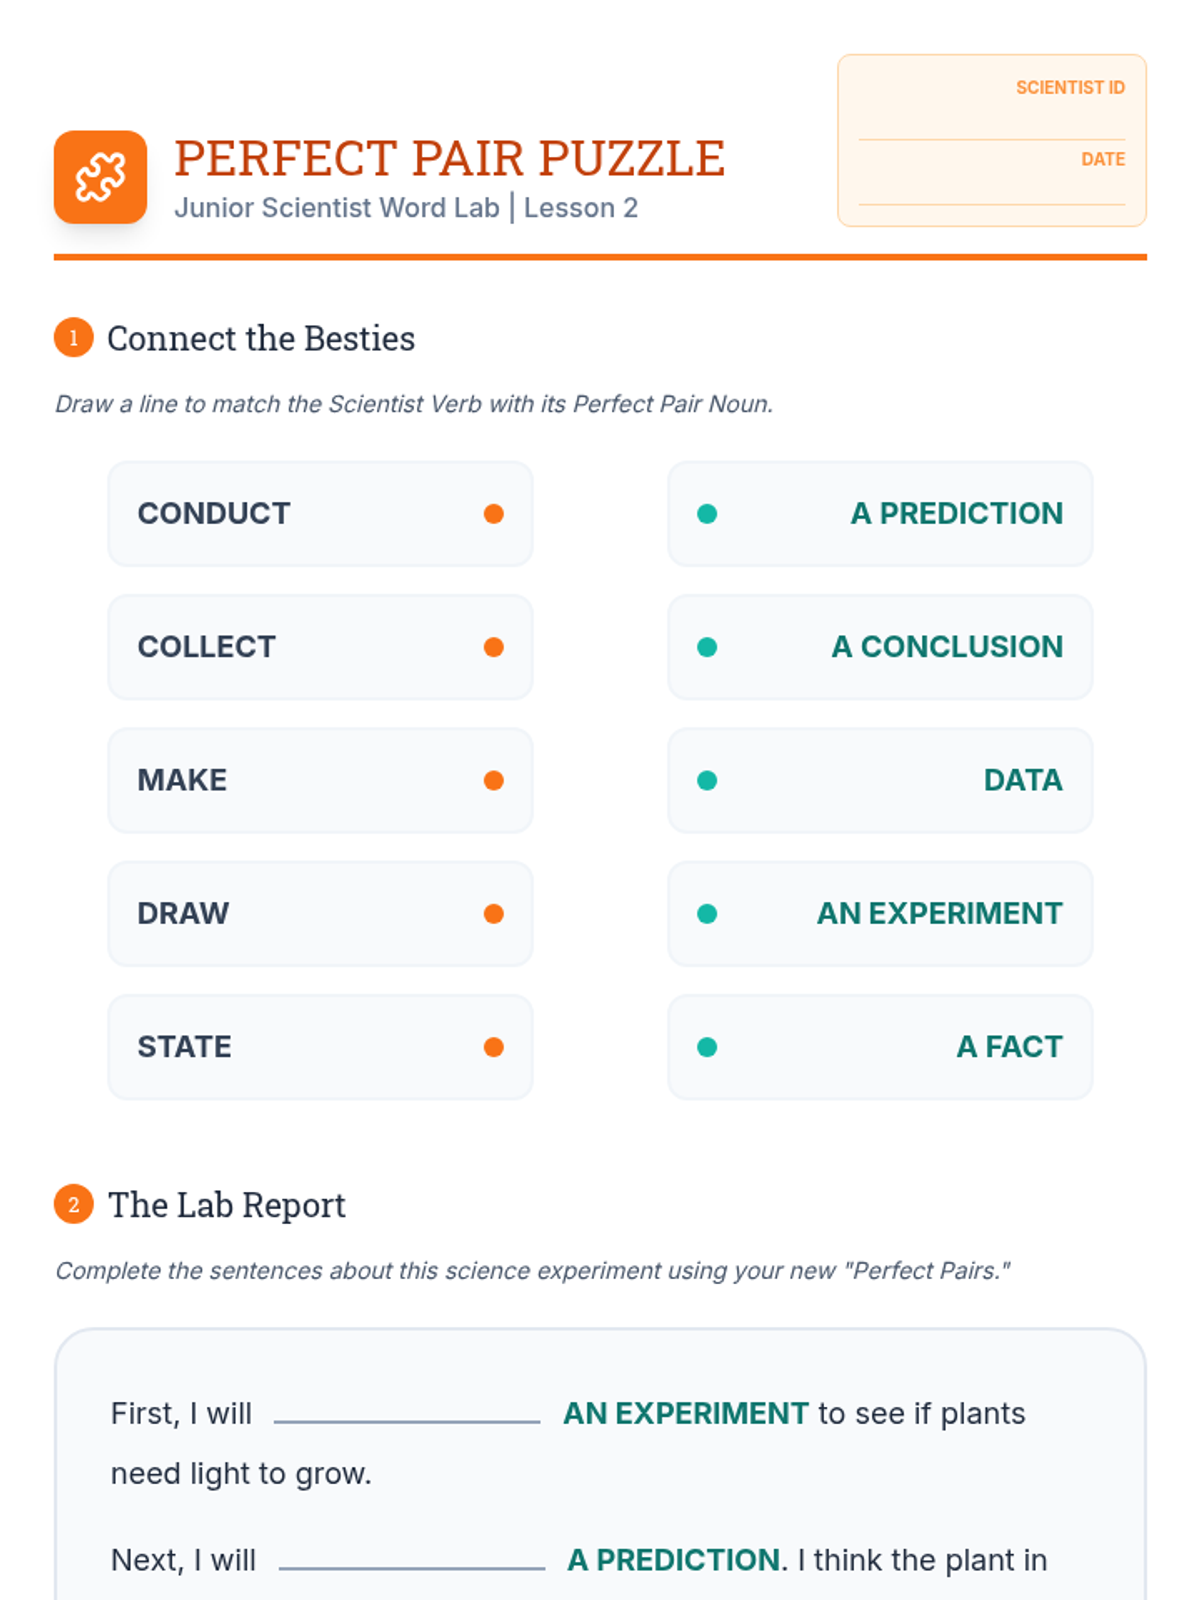The width and height of the screenshot is (1200, 1600).
Task: Click the orange dot beside CONDUCT
Action: [493, 514]
